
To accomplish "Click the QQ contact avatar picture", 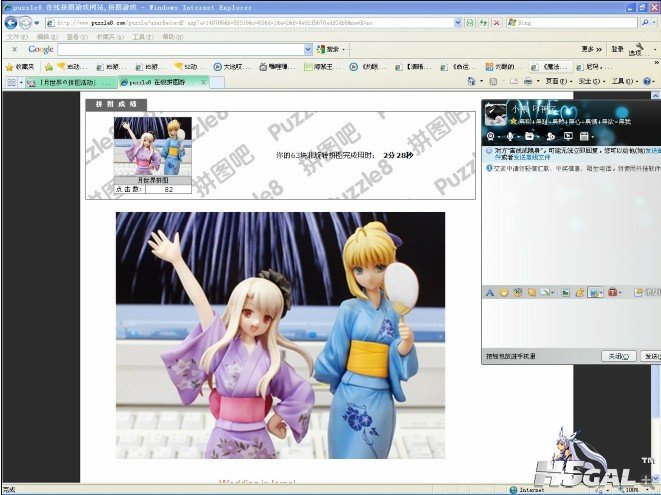I will [495, 114].
